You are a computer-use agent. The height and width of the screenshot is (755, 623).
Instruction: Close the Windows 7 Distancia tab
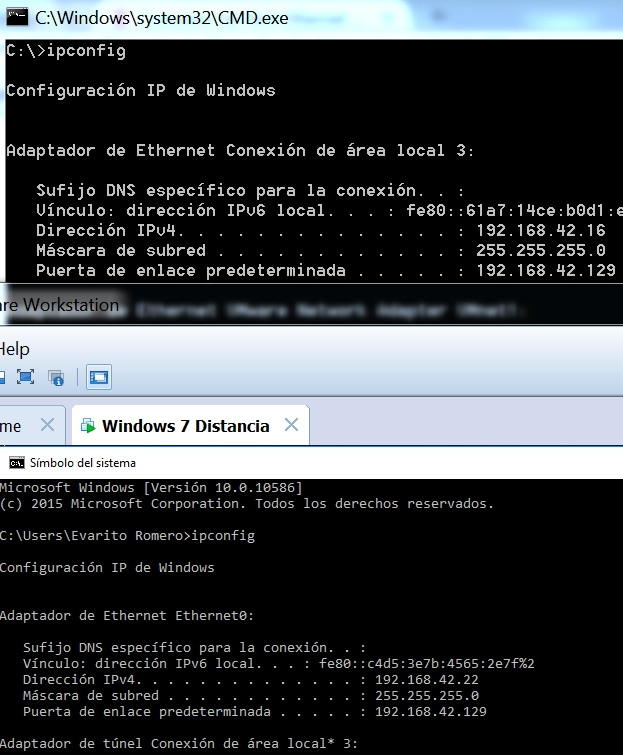(291, 425)
